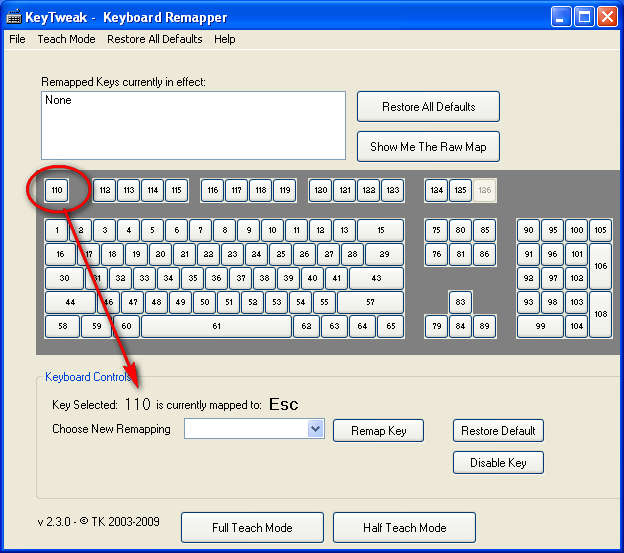The height and width of the screenshot is (553, 624).
Task: Click the KeyTweak title bar icon
Action: (x=14, y=17)
